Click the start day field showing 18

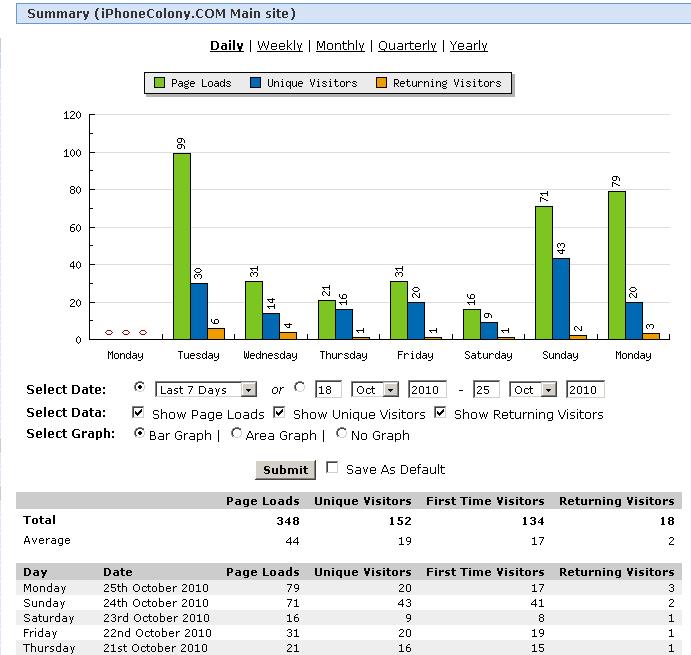coord(329,390)
